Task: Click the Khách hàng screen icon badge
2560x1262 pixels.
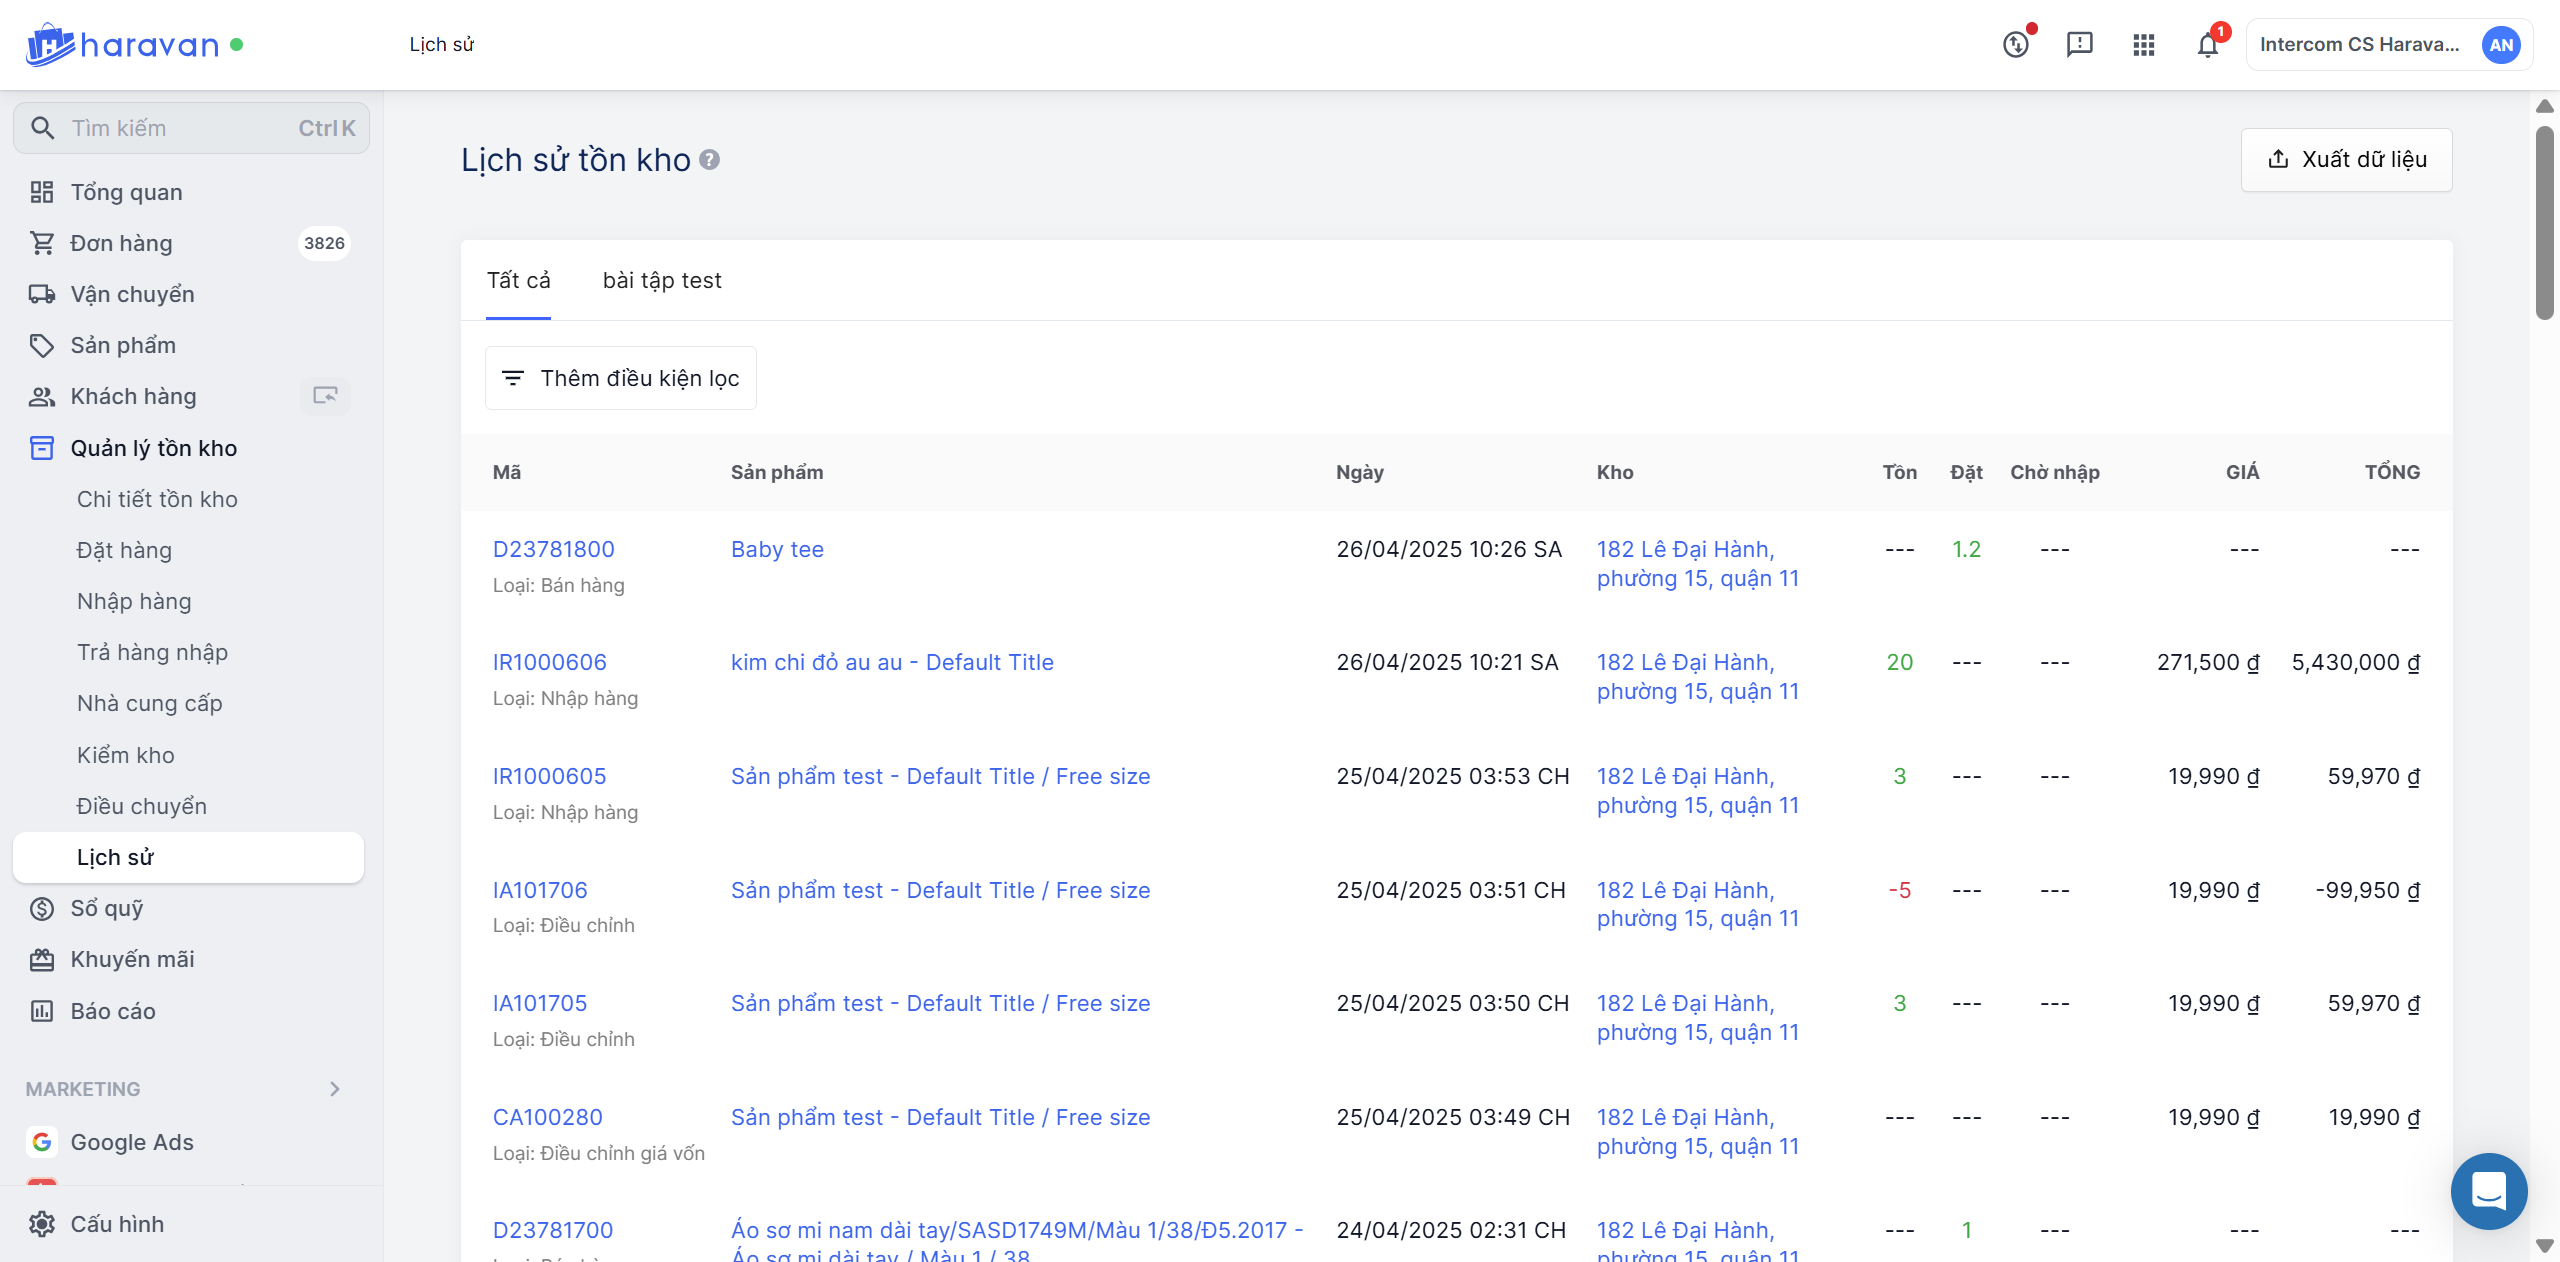Action: (x=325, y=396)
